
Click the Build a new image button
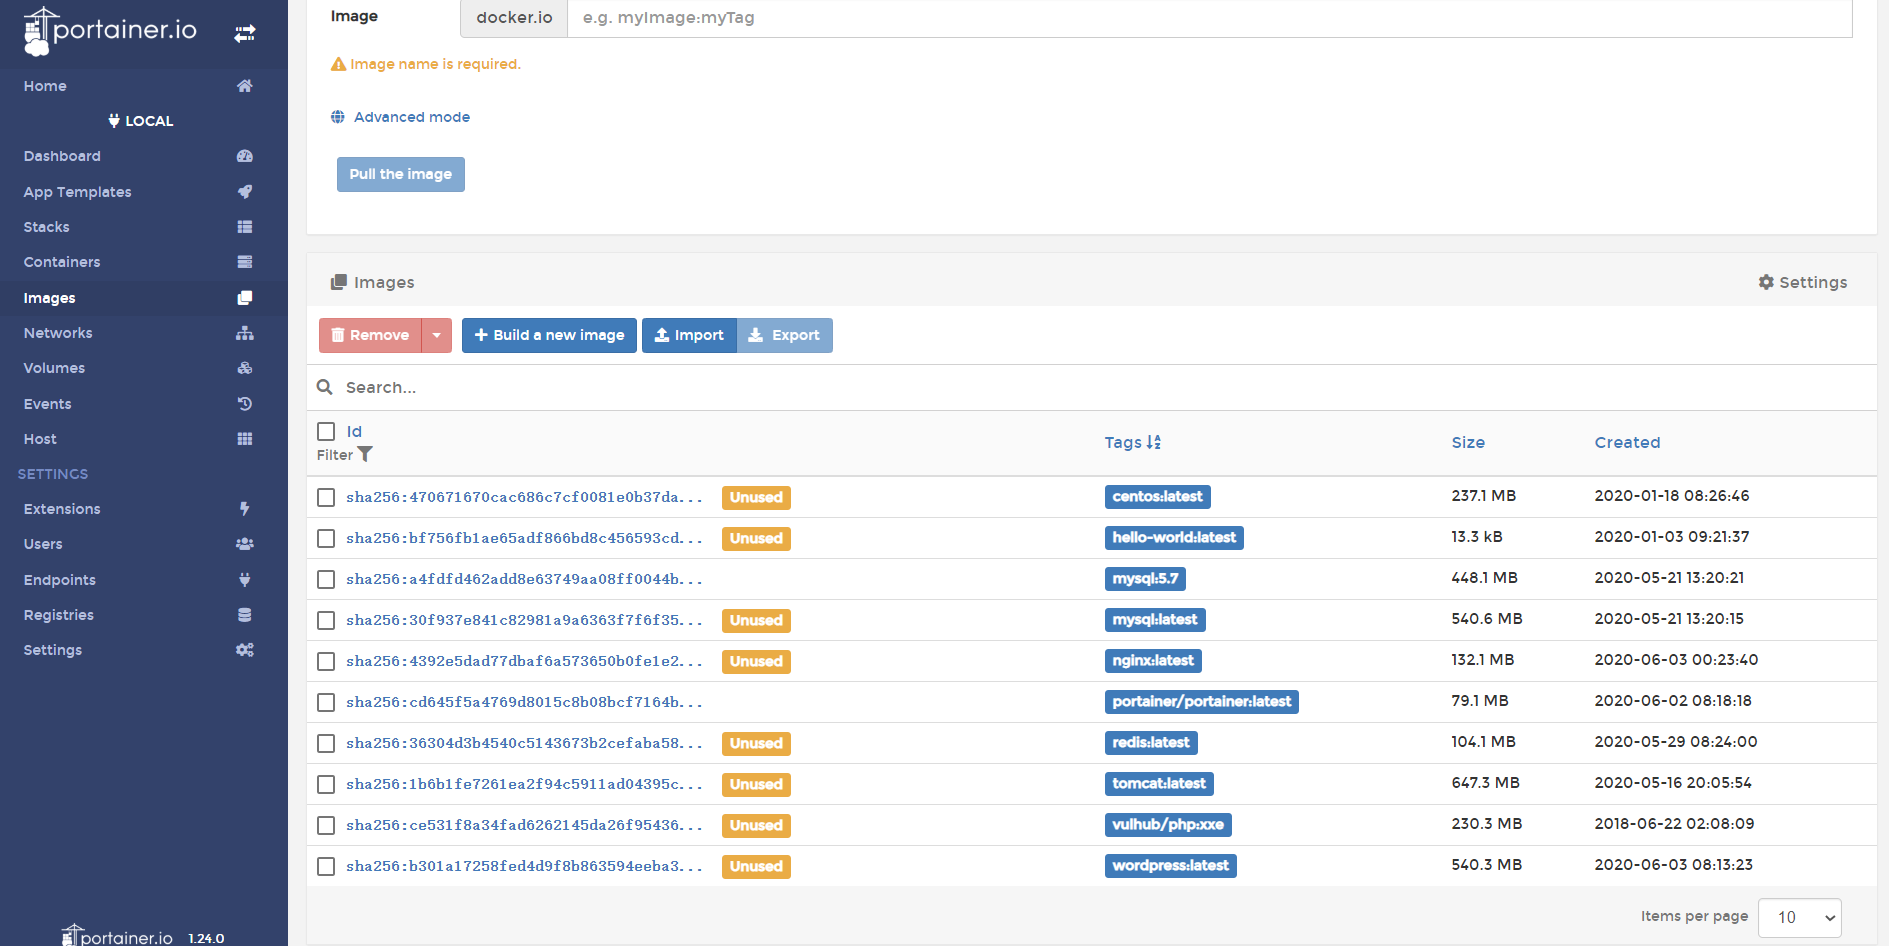coord(549,335)
